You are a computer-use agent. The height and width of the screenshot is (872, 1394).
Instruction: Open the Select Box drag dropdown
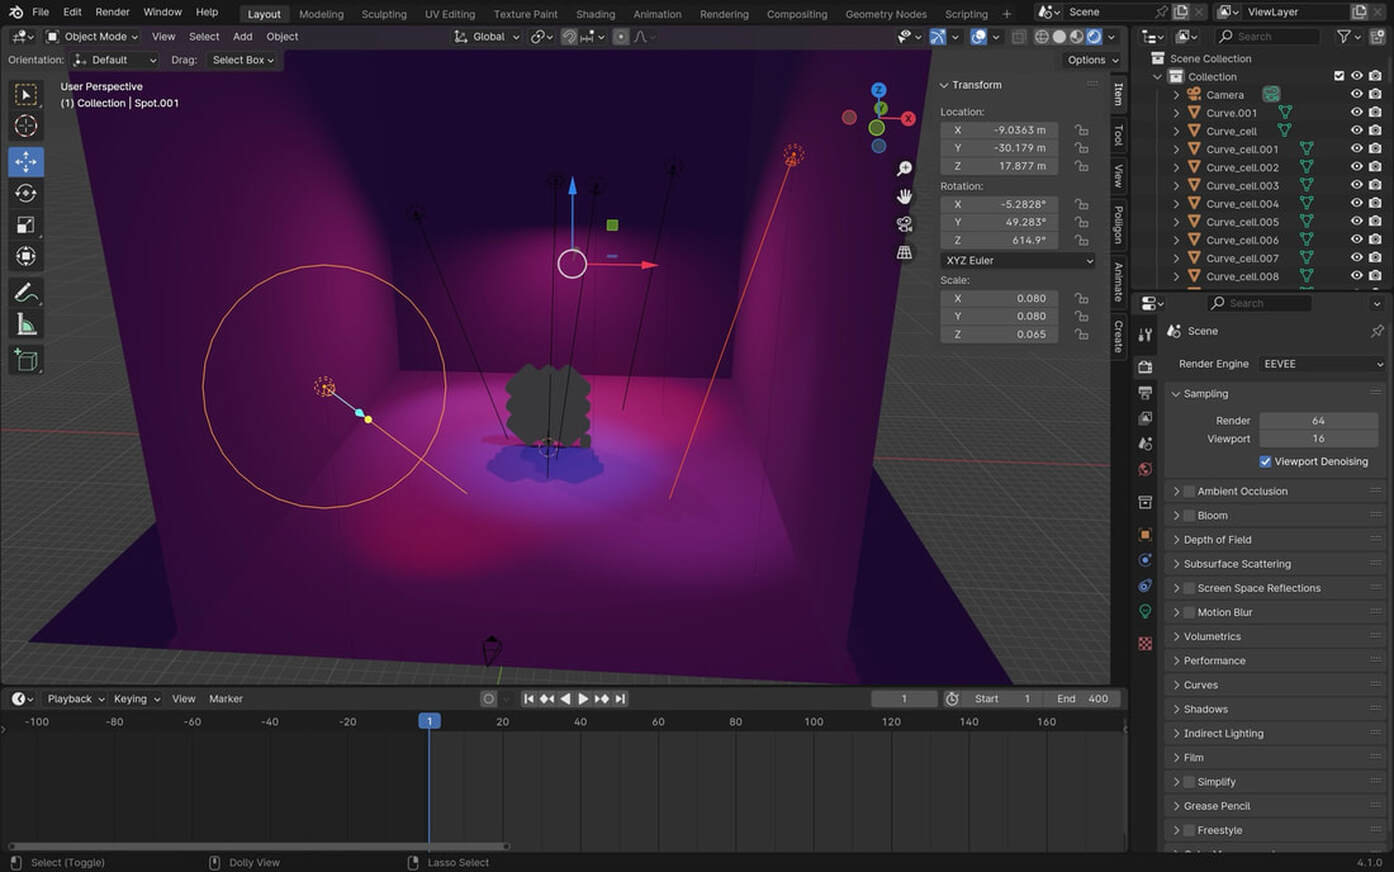(x=243, y=60)
